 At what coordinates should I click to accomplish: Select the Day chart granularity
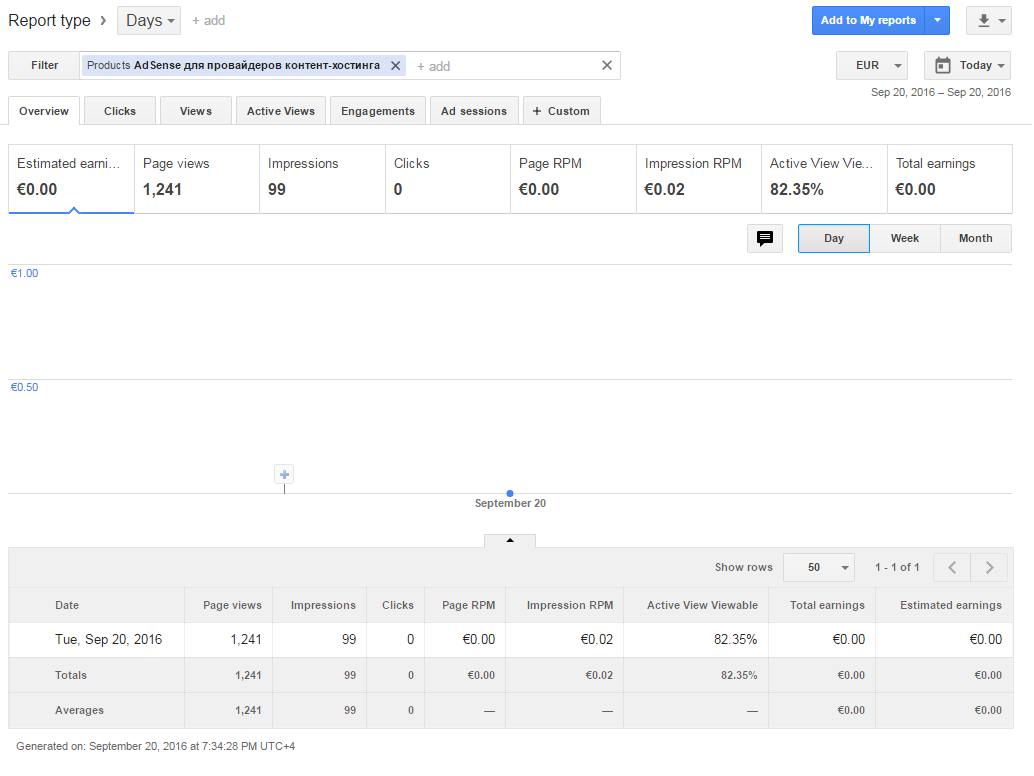[x=834, y=238]
